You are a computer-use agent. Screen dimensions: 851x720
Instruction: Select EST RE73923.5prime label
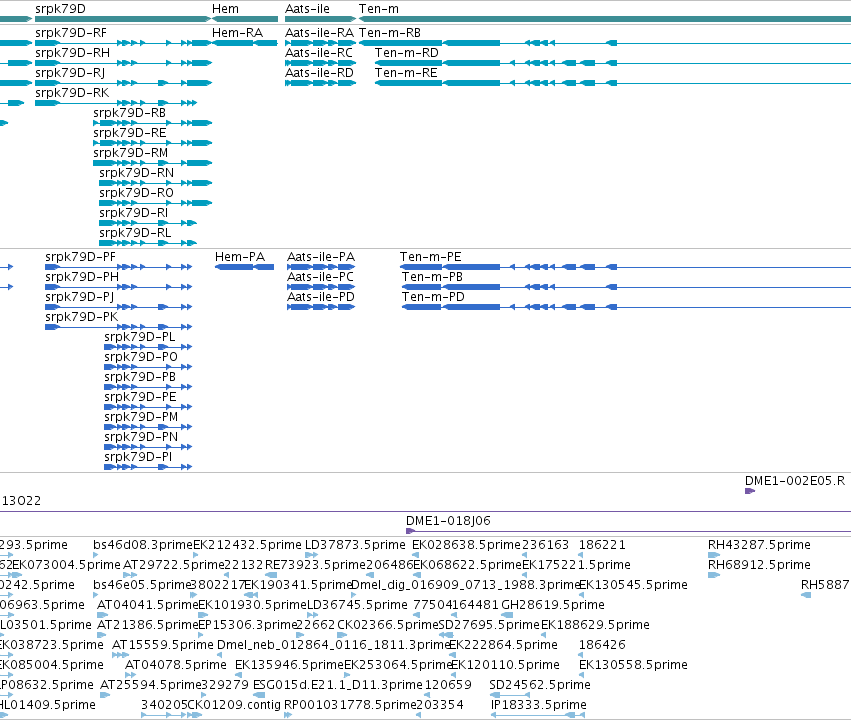pyautogui.click(x=315, y=565)
